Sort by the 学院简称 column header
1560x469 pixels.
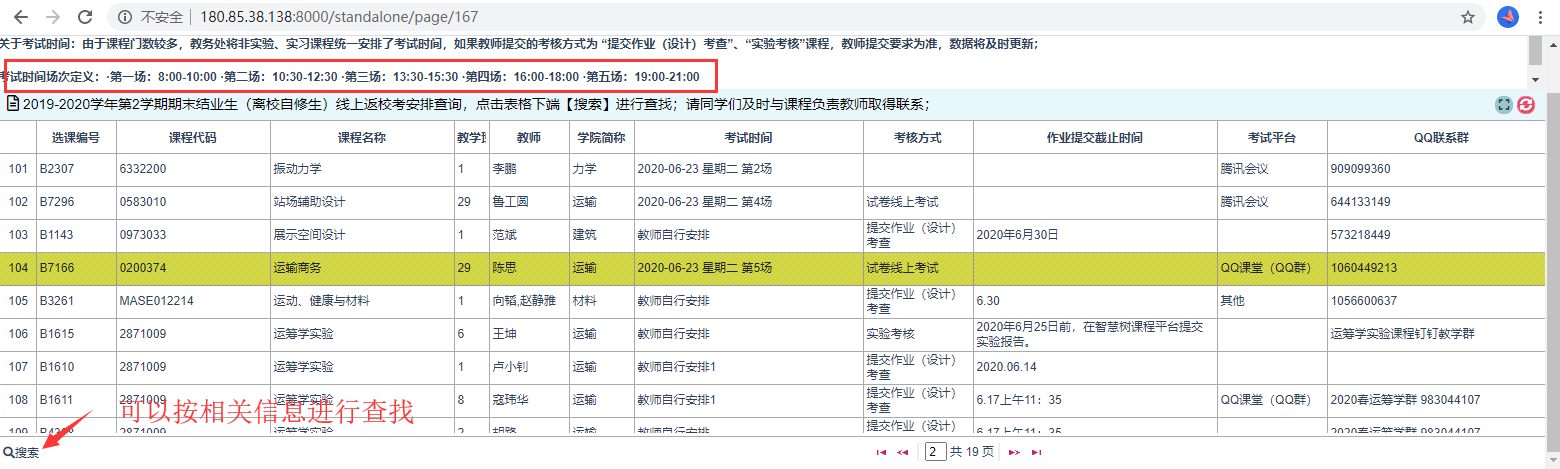click(x=601, y=137)
